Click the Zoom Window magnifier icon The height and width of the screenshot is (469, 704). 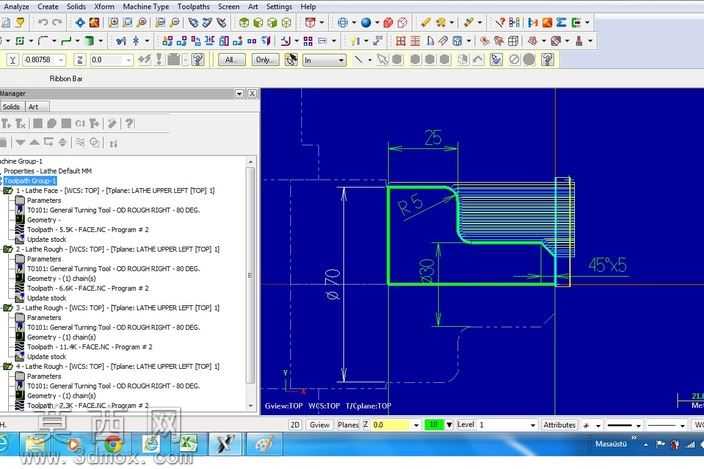point(114,22)
